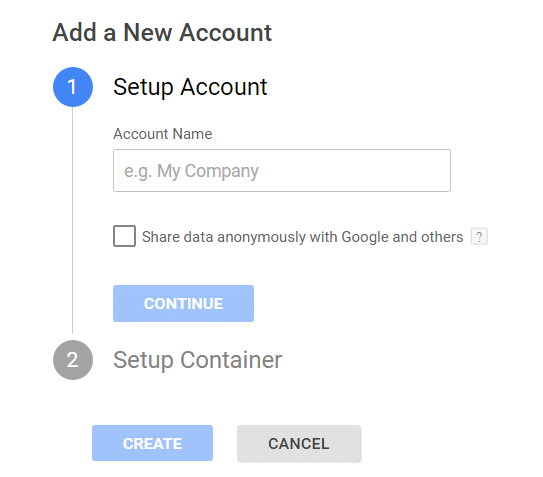The width and height of the screenshot is (543, 477).
Task: Click the CREATE button
Action: pyautogui.click(x=152, y=443)
